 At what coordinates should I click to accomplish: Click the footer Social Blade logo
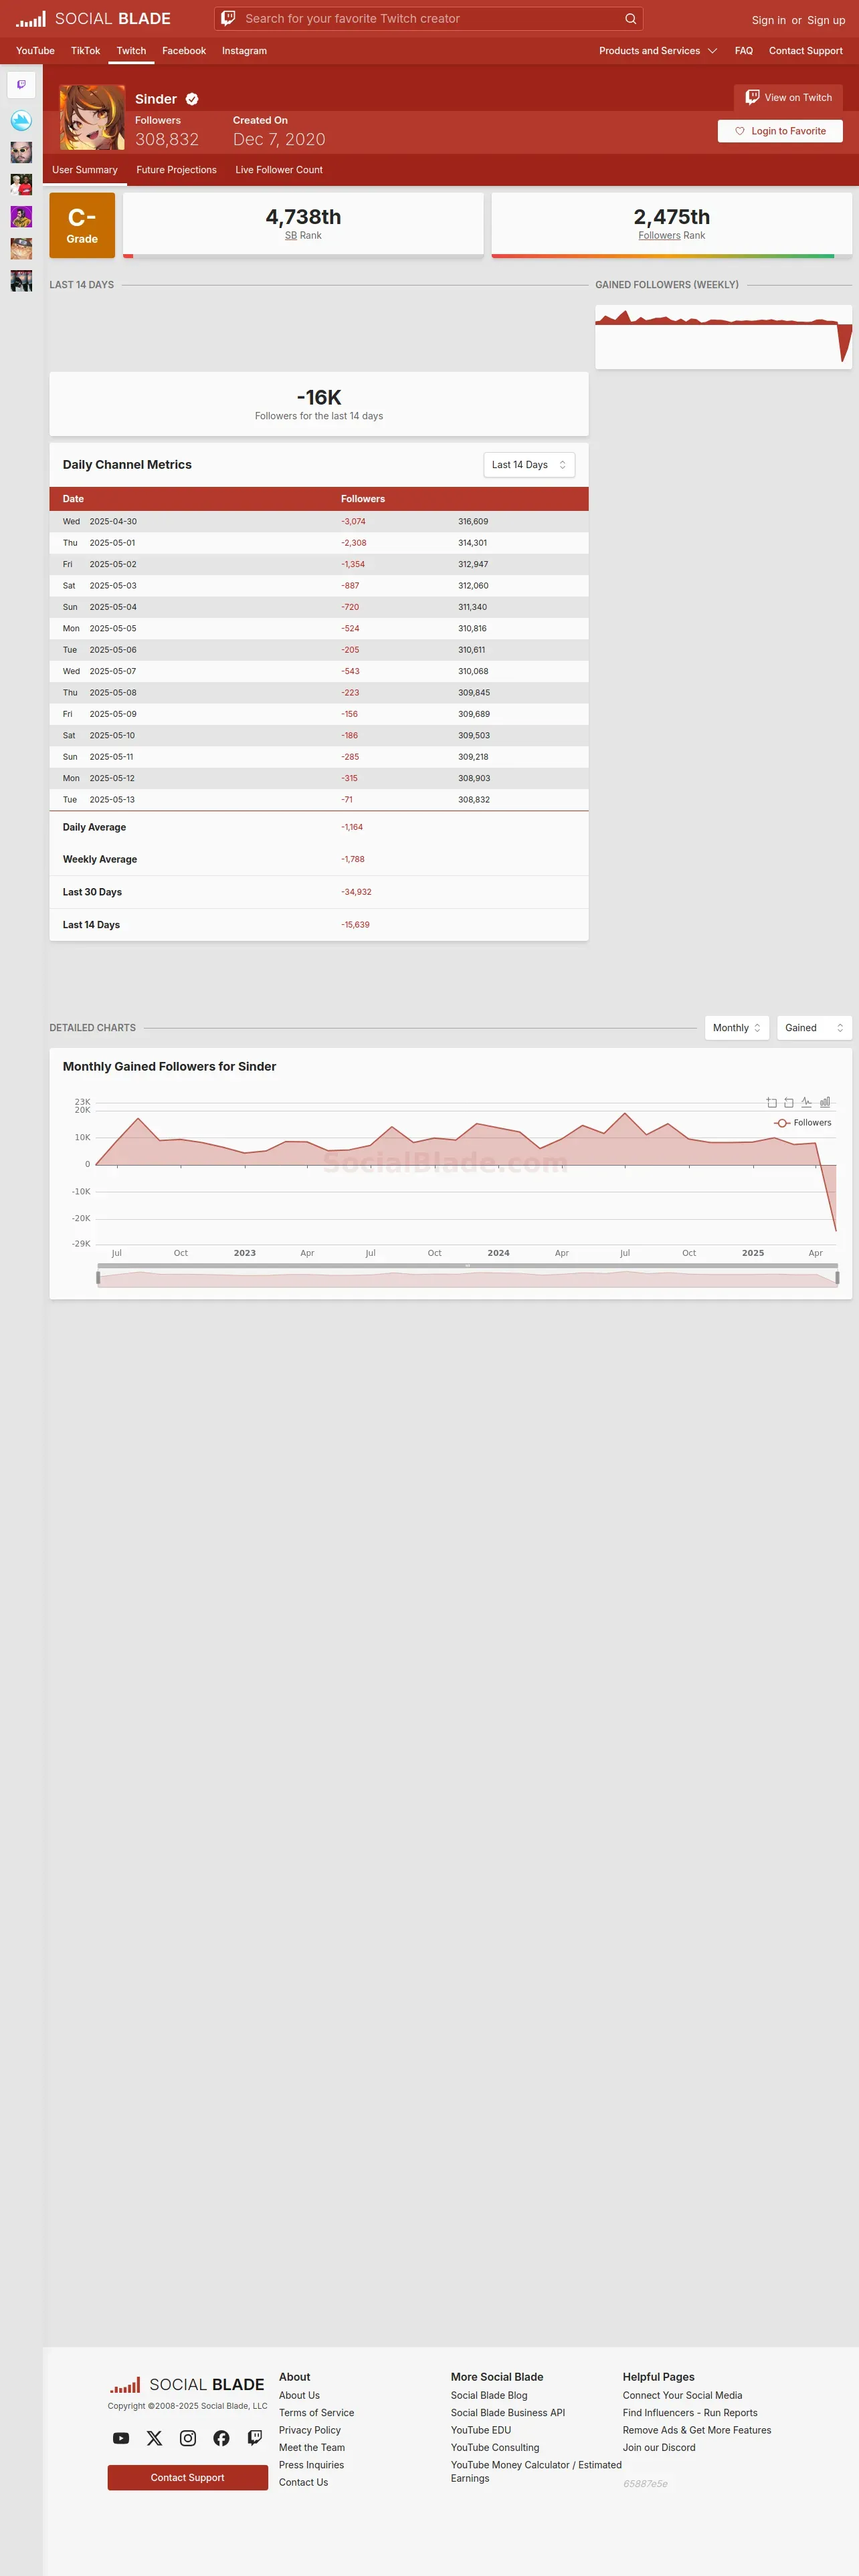(187, 2385)
